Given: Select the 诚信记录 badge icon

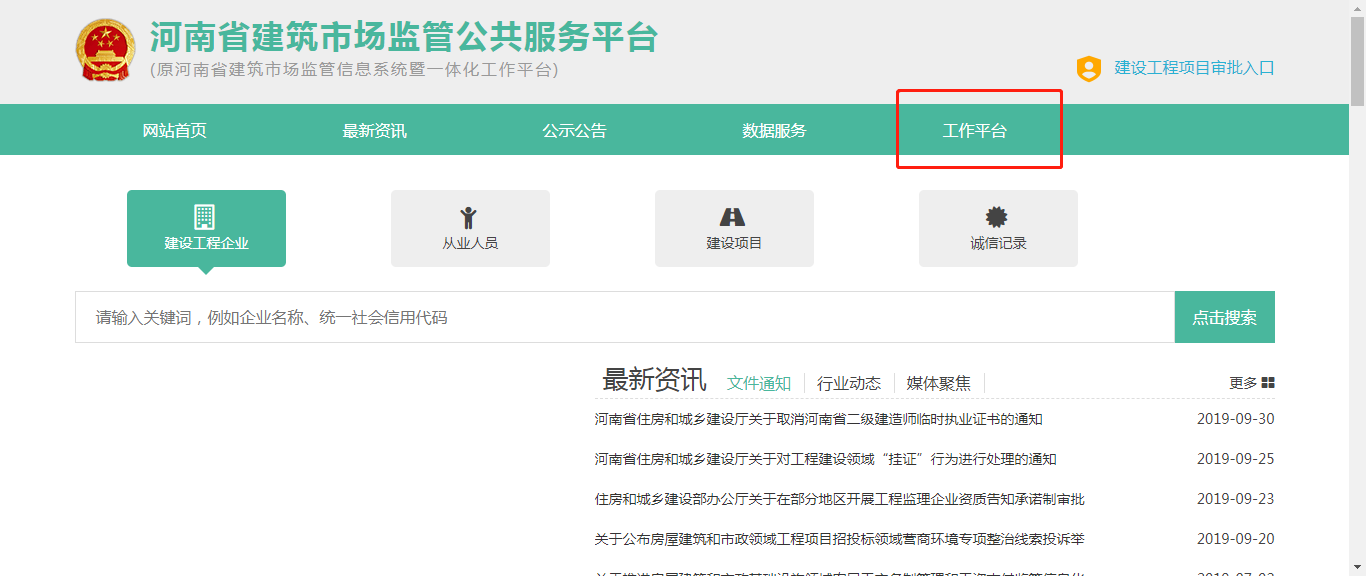Looking at the screenshot, I should click(997, 217).
